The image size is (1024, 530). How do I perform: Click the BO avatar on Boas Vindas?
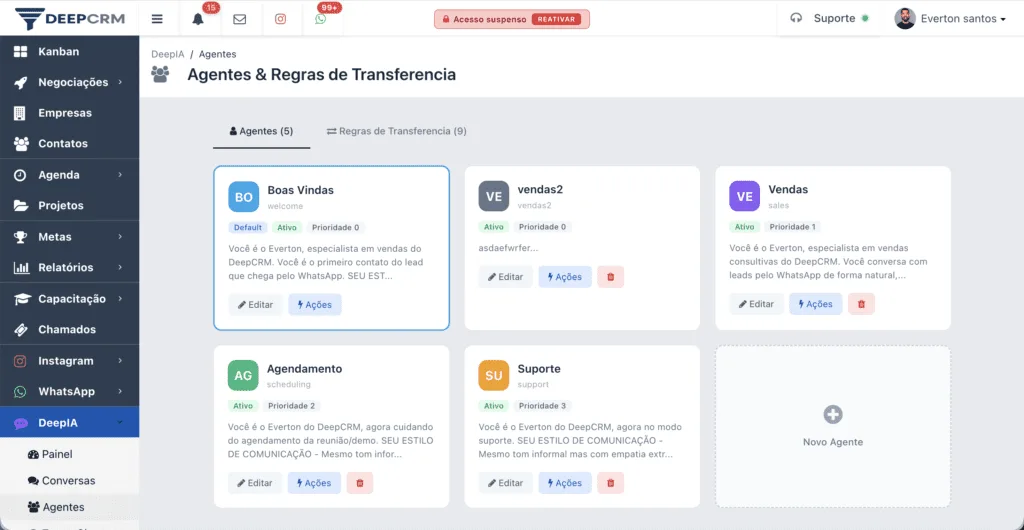[244, 196]
